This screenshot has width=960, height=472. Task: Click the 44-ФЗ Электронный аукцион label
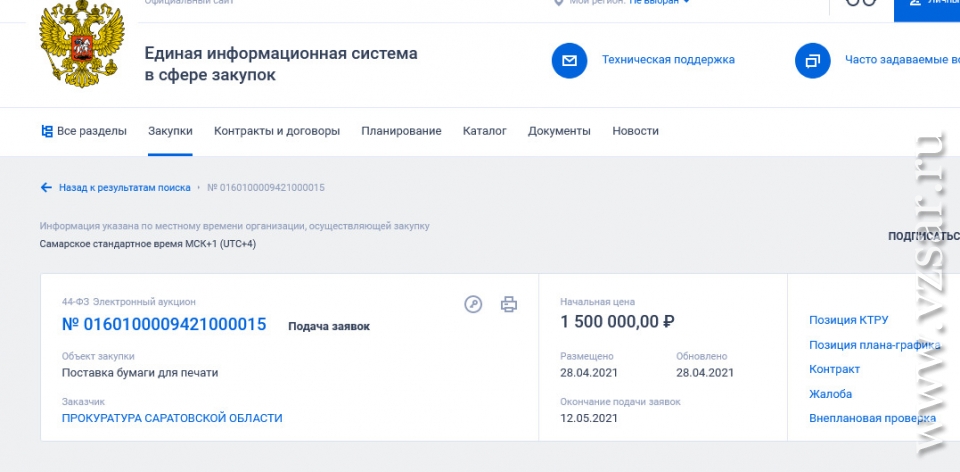[129, 301]
